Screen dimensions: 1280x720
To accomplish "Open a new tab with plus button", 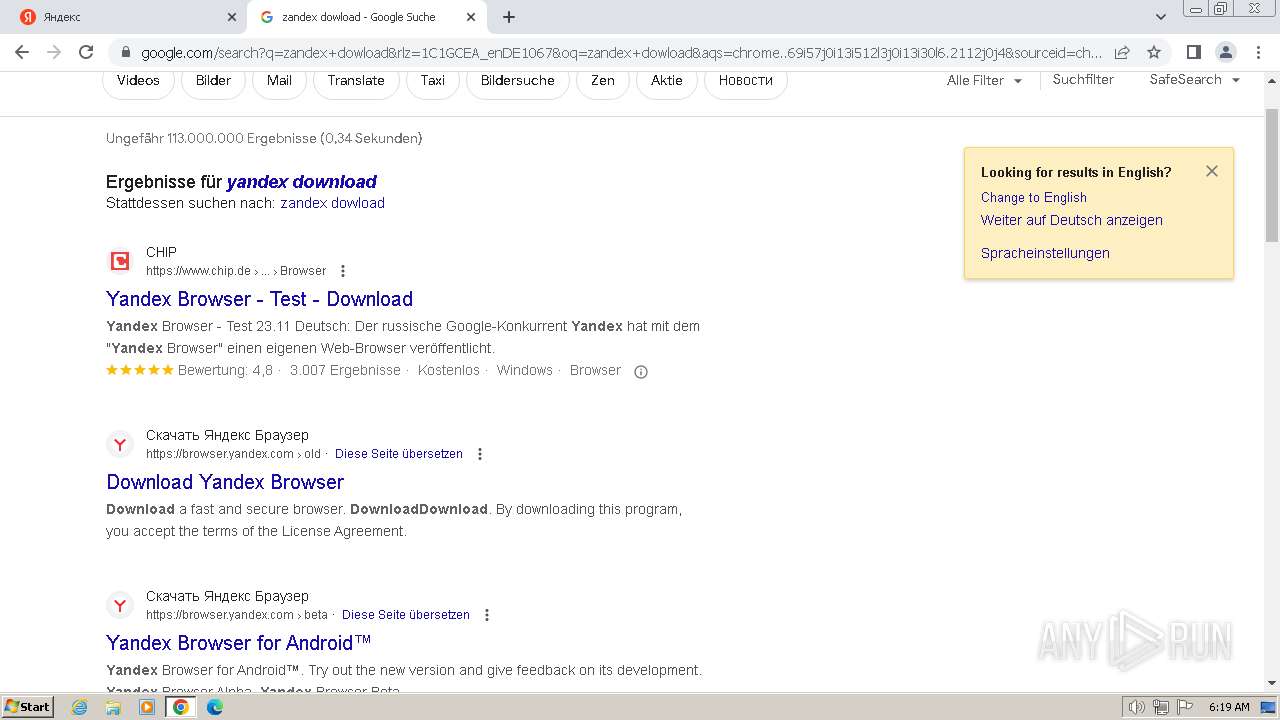I will tap(509, 17).
